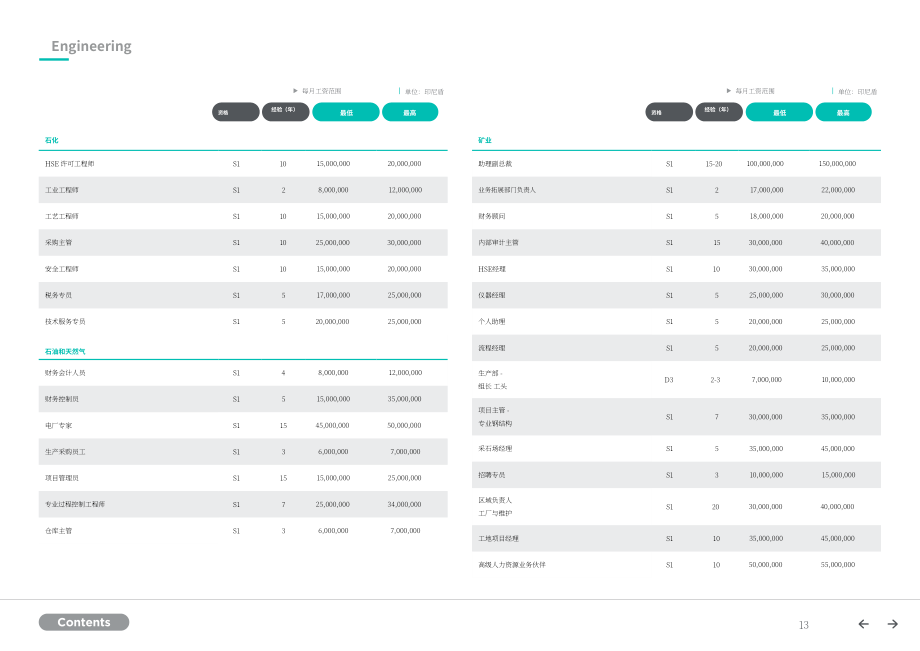Open the Contents page button
The height and width of the screenshot is (651, 920).
84,622
